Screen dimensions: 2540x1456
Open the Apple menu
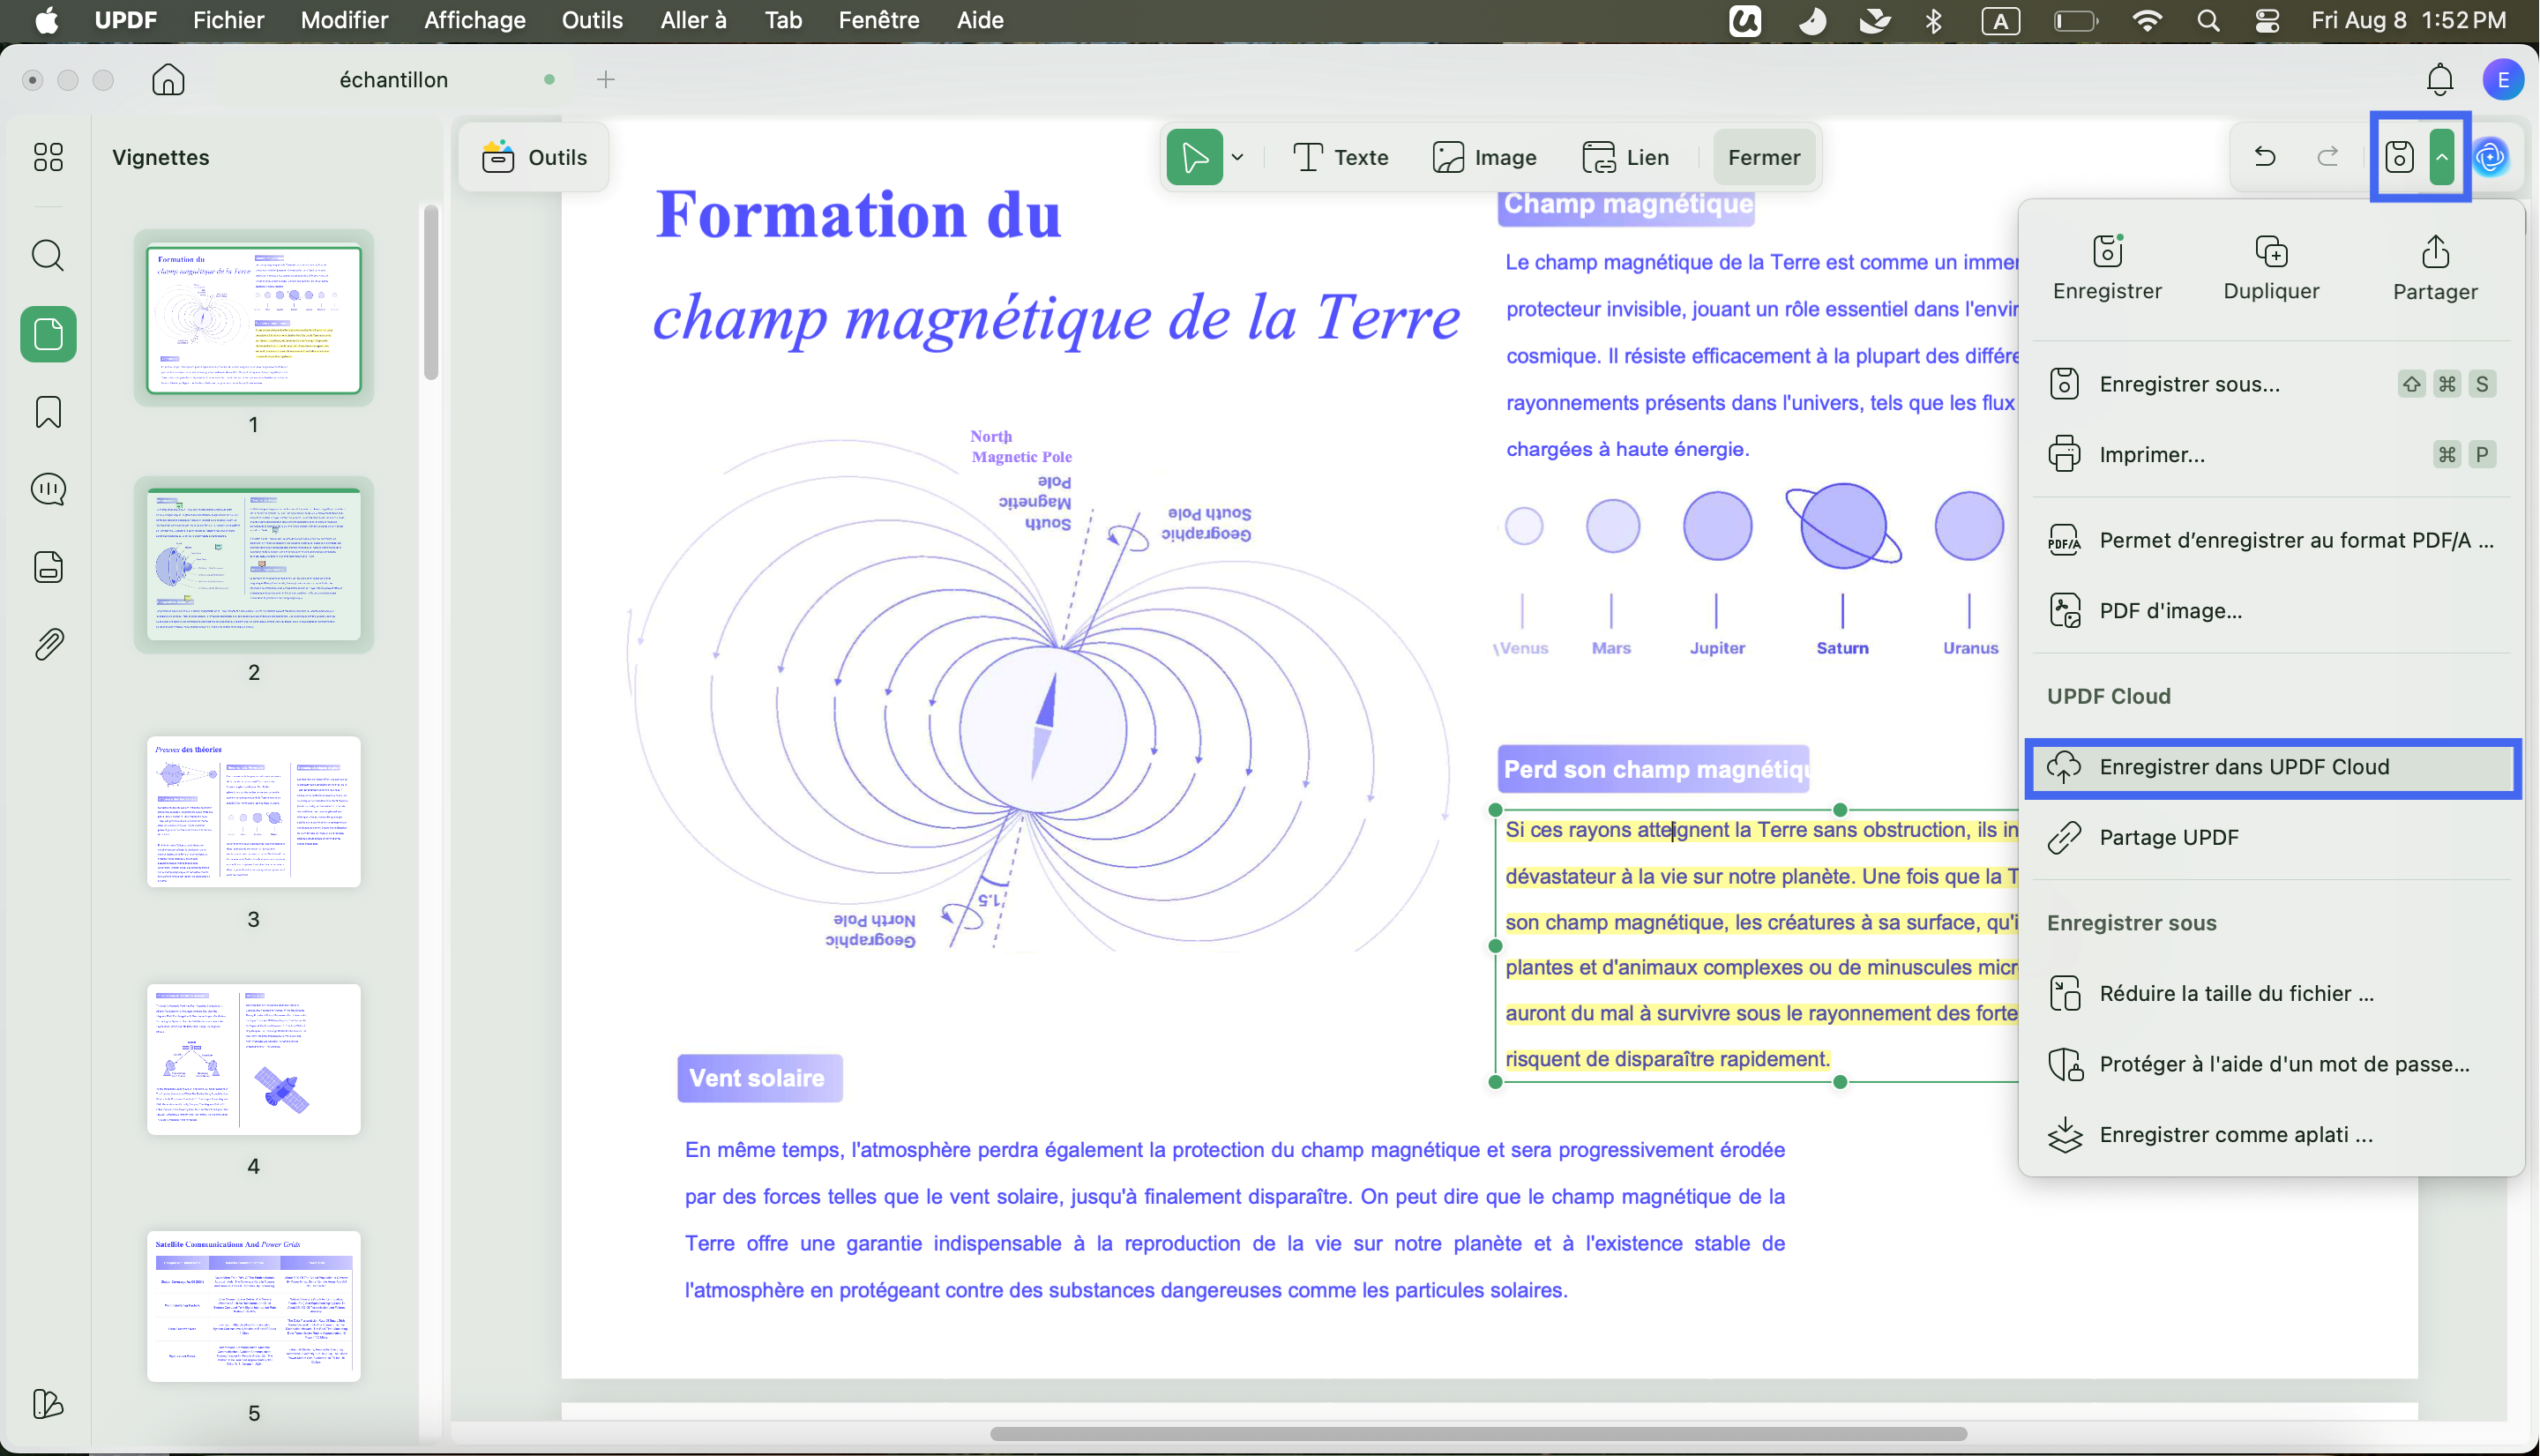tap(45, 20)
